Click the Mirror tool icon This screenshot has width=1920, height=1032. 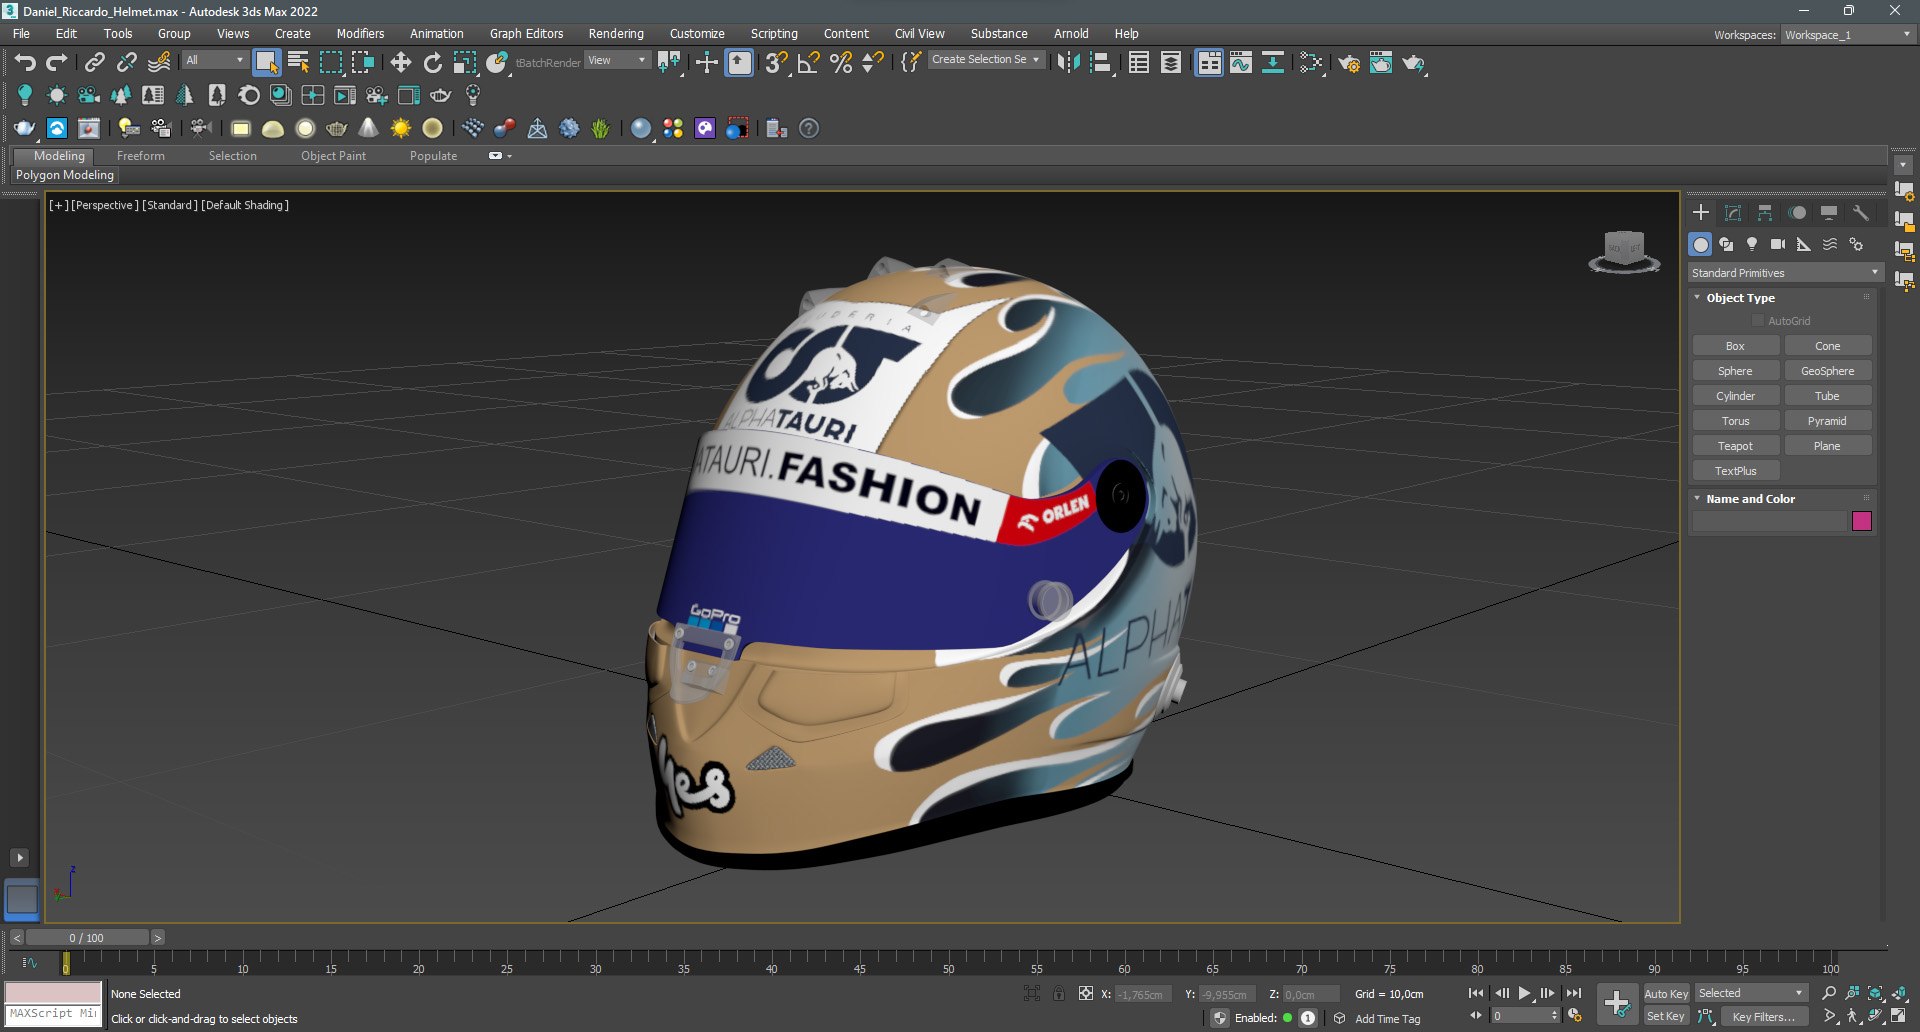coord(1069,63)
